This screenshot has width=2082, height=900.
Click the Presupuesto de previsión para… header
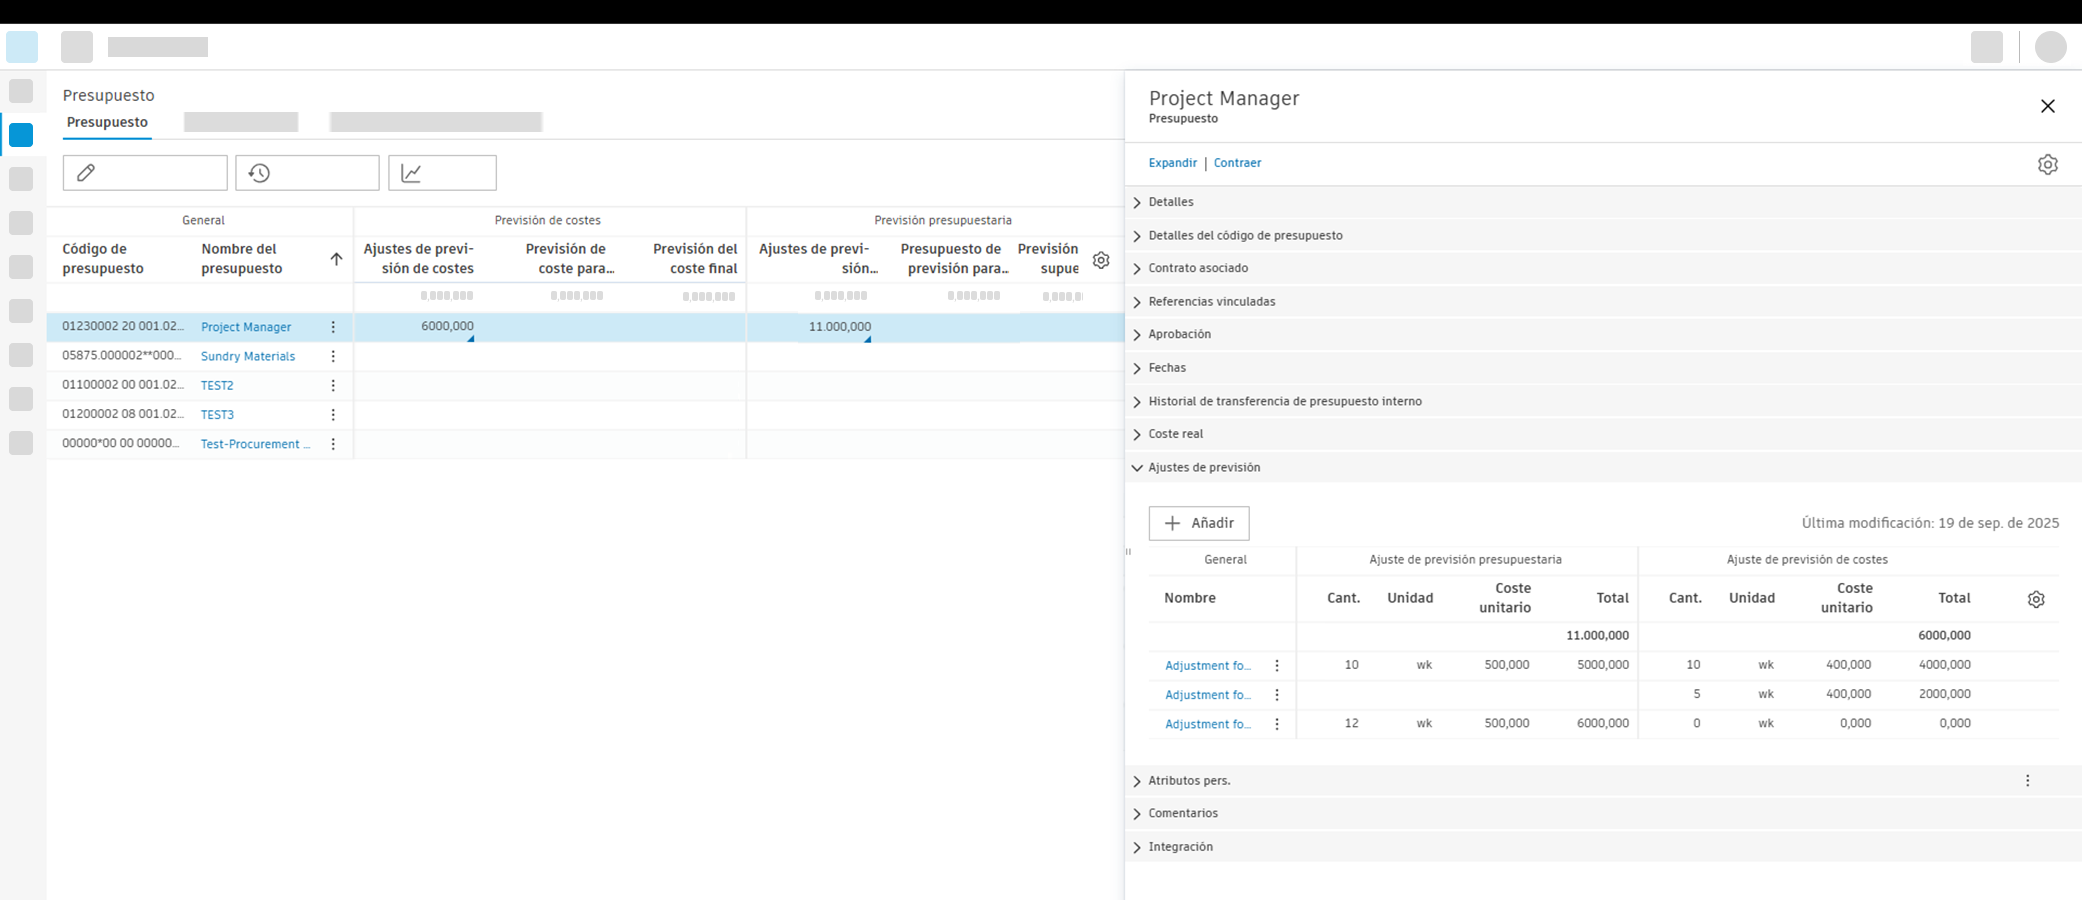(x=954, y=259)
